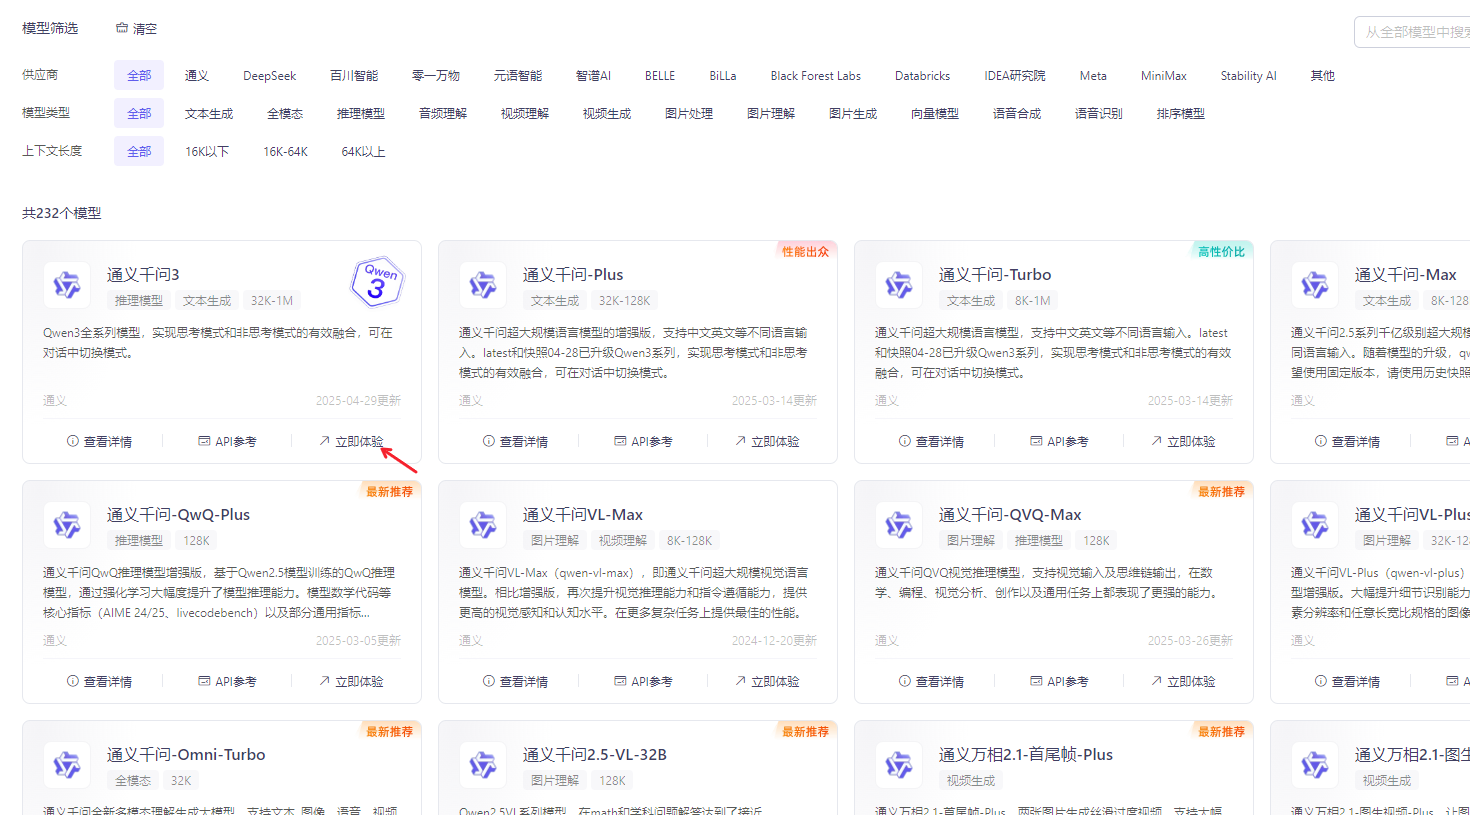Image resolution: width=1470 pixels, height=815 pixels.
Task: Open 查看详情 on the 通义千问3 card
Action: (x=99, y=441)
